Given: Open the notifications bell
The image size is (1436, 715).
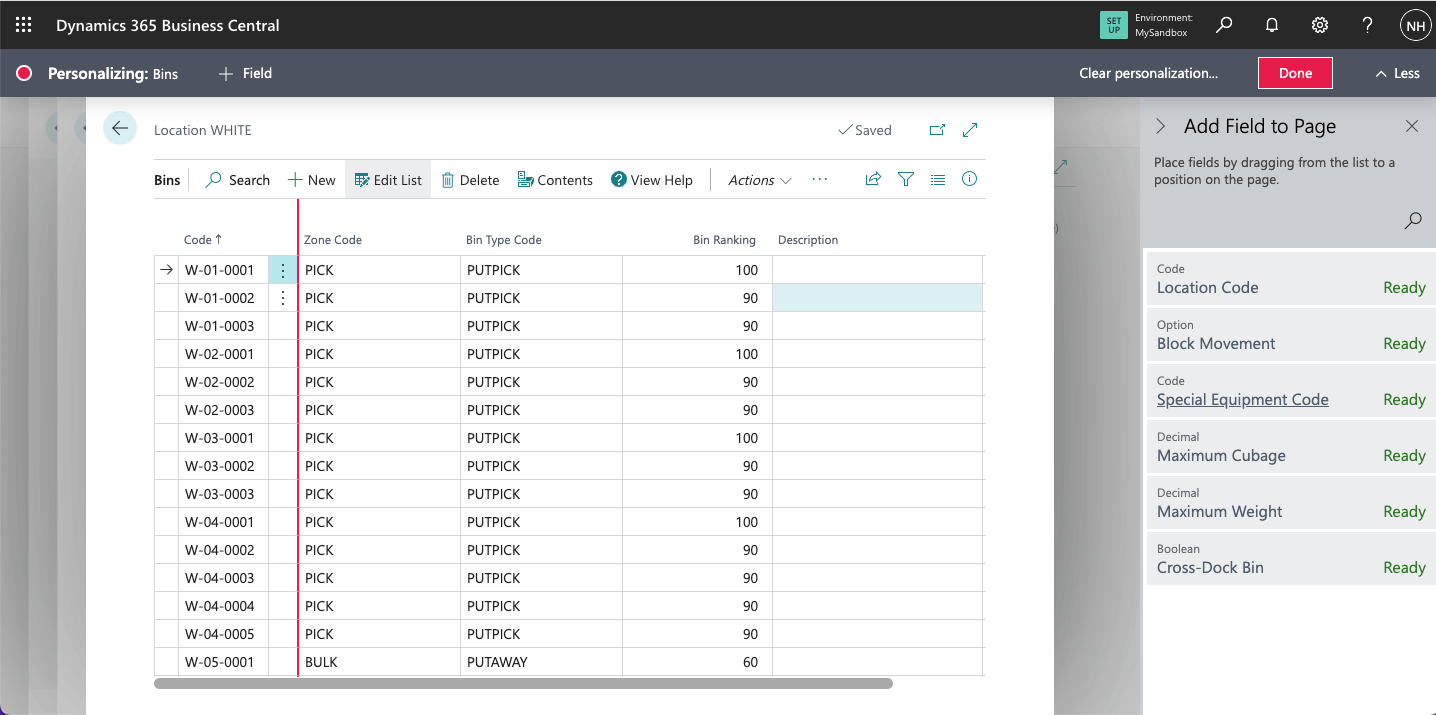Looking at the screenshot, I should coord(1272,25).
